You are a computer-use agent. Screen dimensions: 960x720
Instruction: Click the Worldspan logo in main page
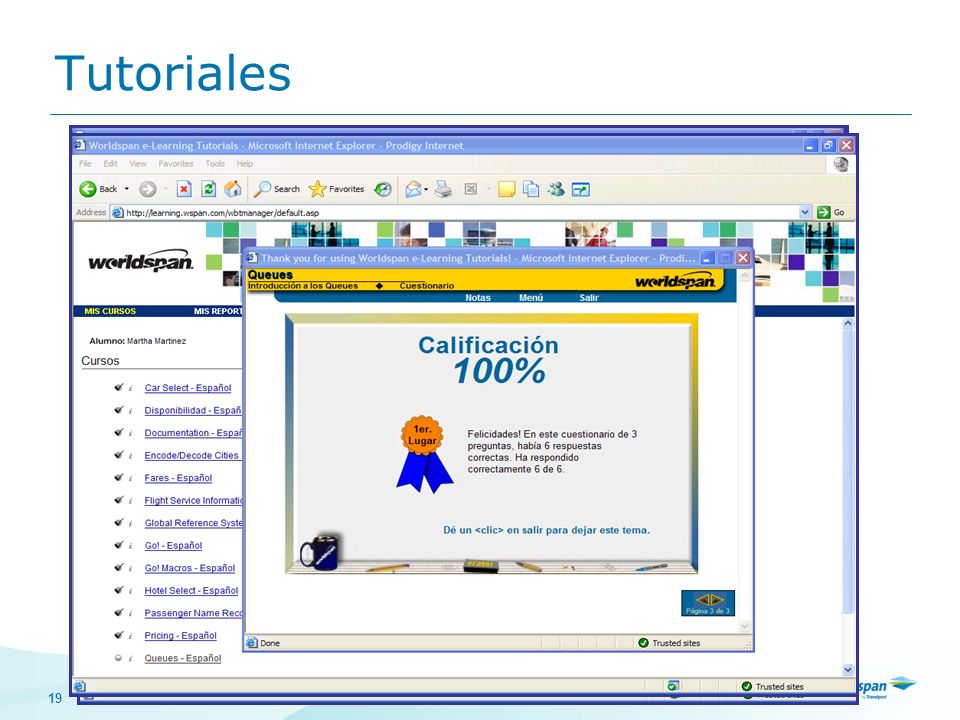point(141,262)
